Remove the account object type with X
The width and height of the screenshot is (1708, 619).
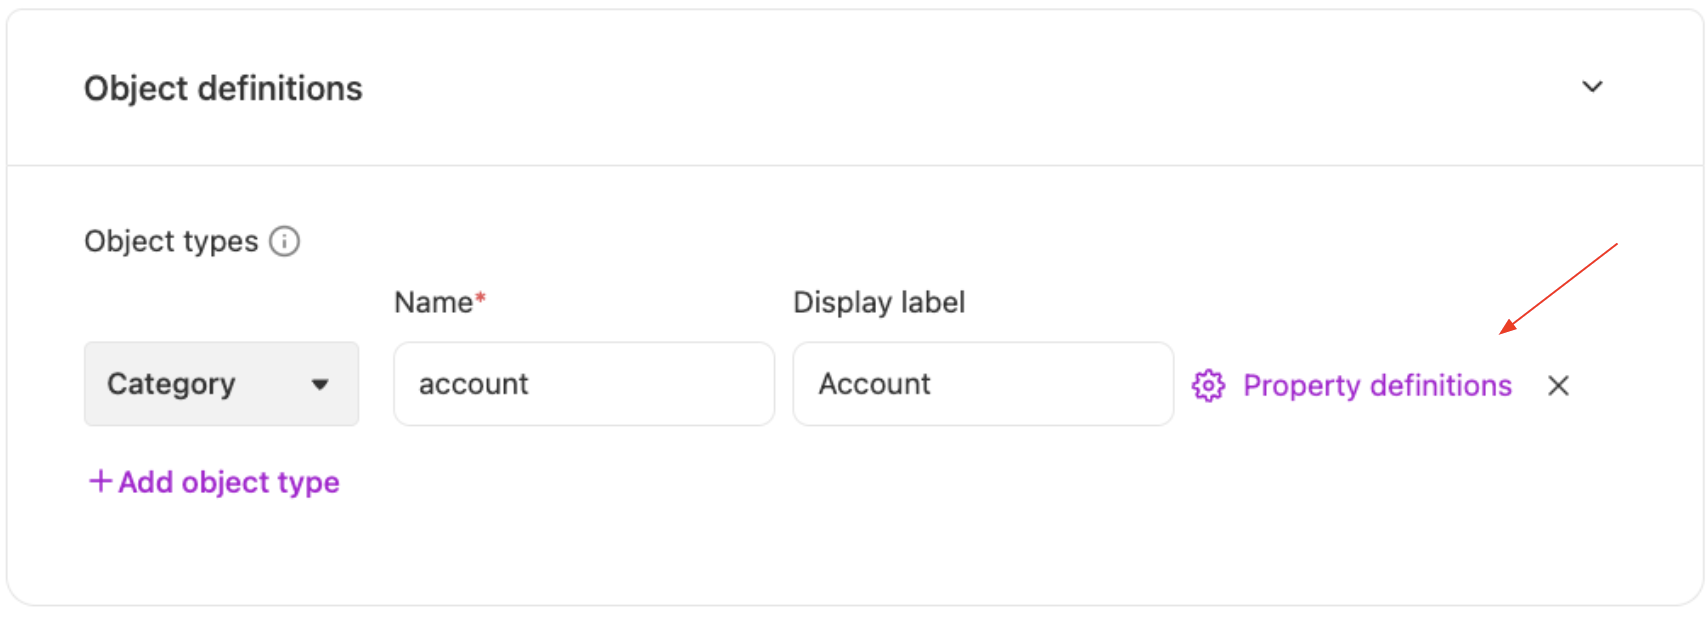coord(1558,385)
